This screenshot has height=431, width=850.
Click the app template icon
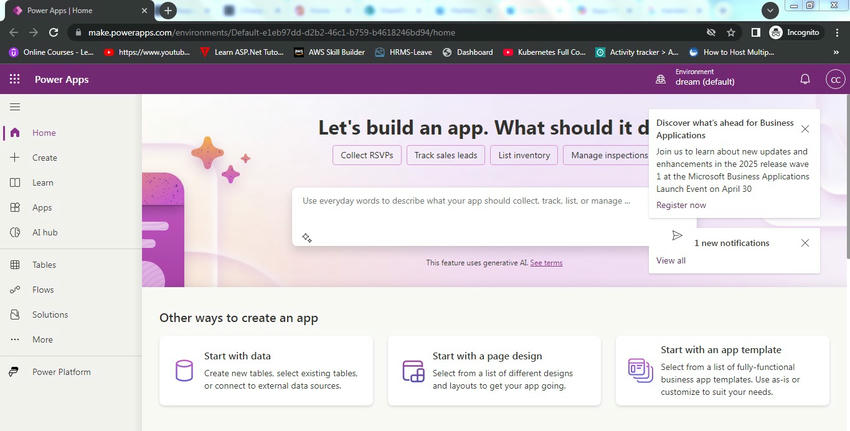pyautogui.click(x=640, y=371)
